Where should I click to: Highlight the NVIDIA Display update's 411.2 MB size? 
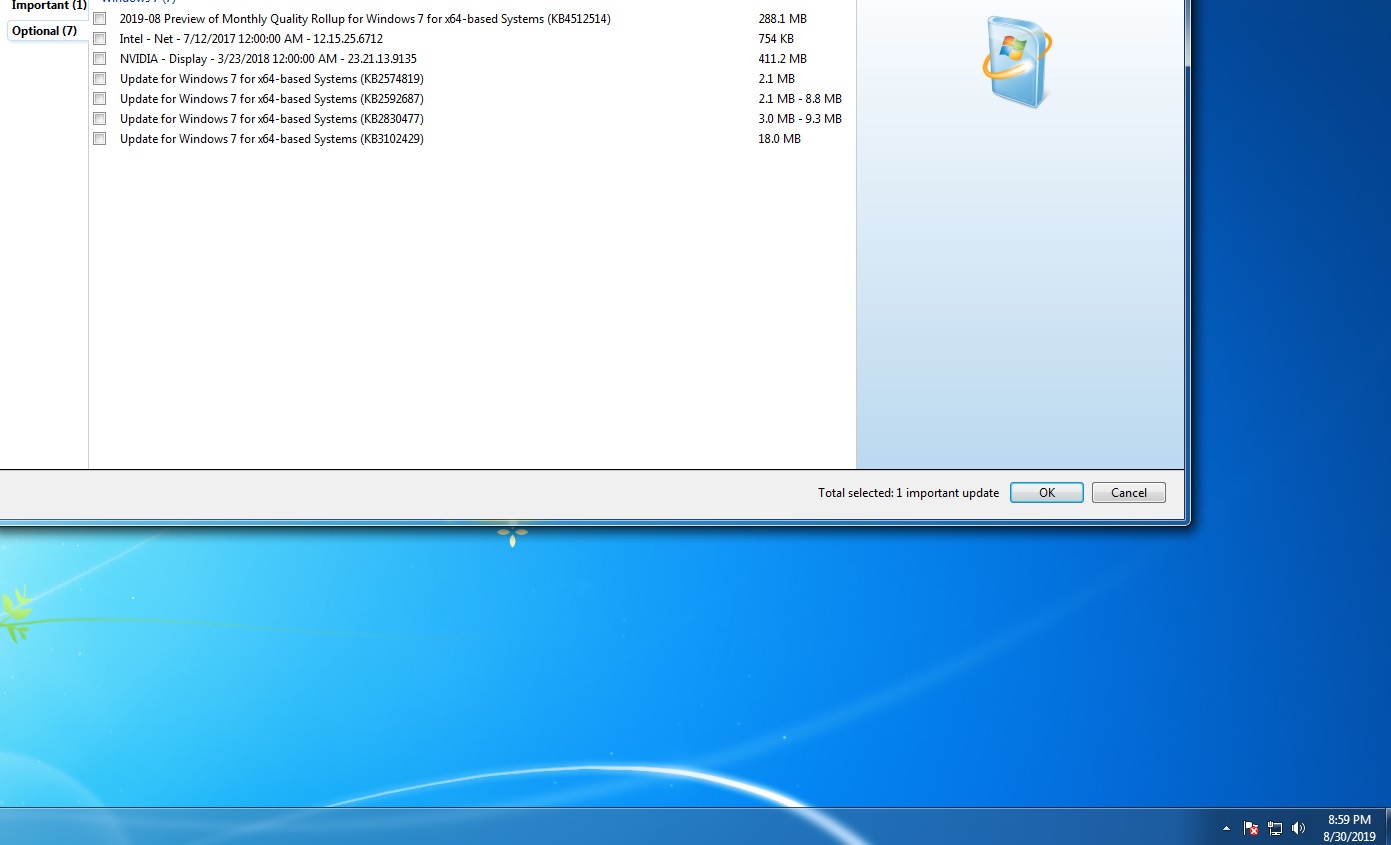click(782, 59)
